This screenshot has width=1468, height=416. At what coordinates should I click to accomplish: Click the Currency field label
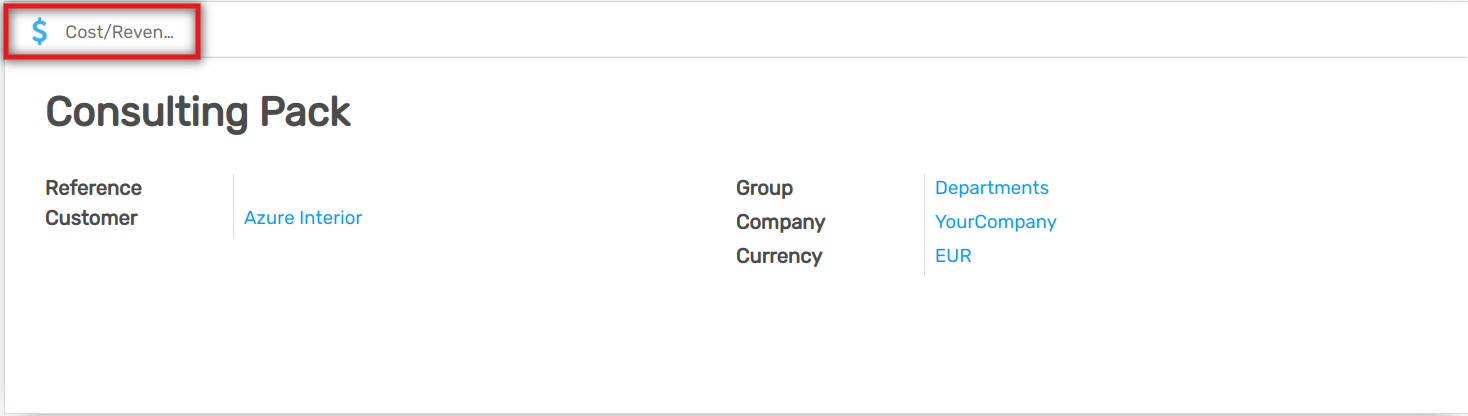click(779, 256)
